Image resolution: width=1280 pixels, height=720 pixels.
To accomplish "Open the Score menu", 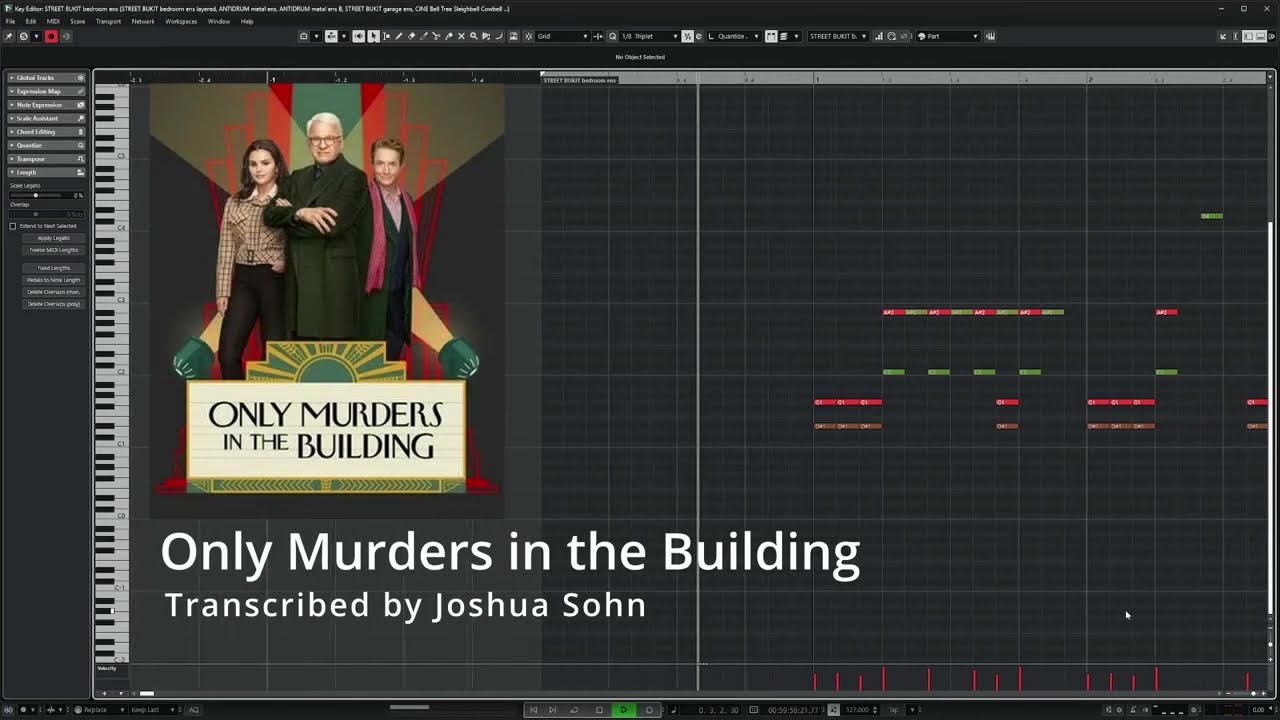I will [77, 21].
